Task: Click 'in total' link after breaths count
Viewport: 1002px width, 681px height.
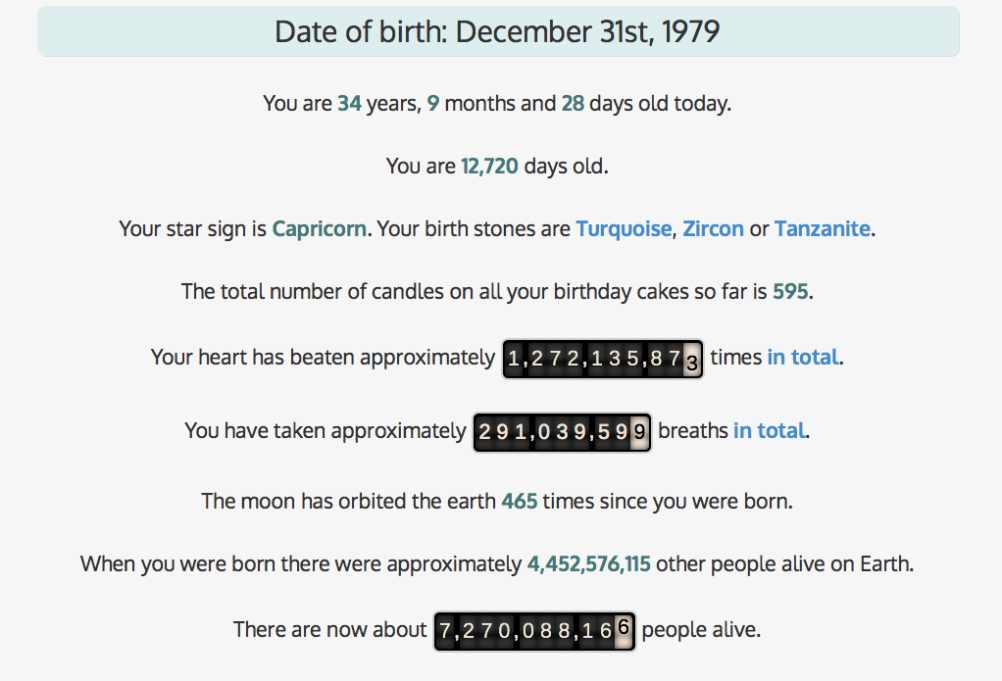Action: point(769,431)
